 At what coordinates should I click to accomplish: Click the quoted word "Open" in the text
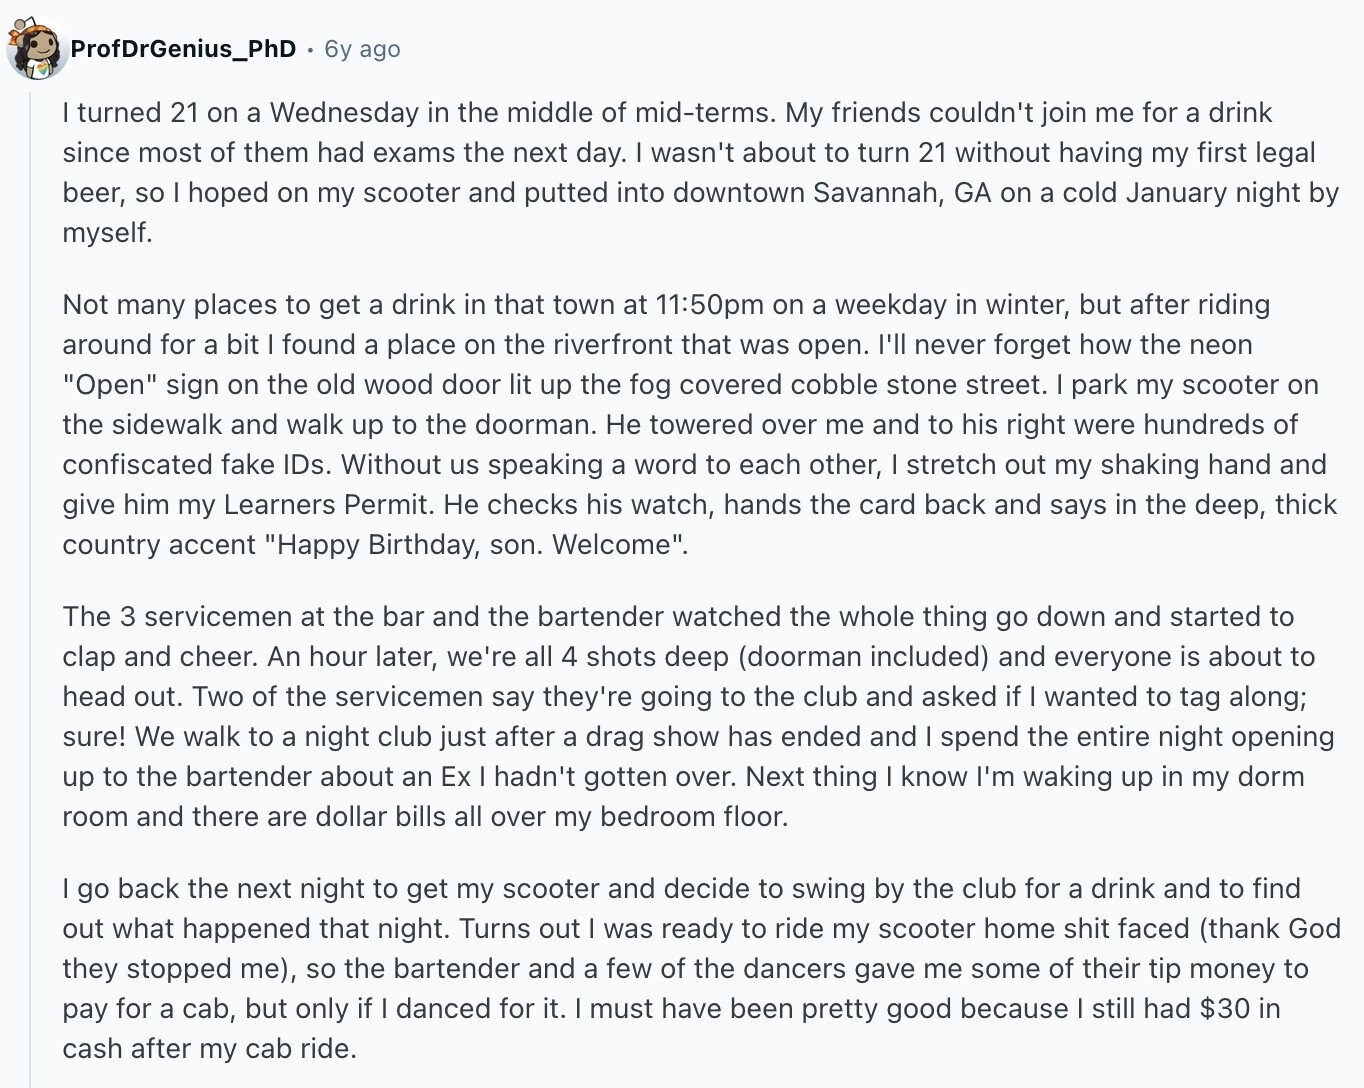coord(110,385)
